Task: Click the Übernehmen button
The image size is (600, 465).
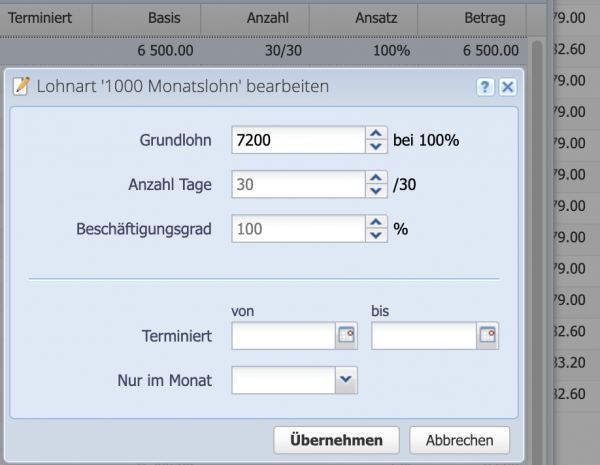Action: 336,440
